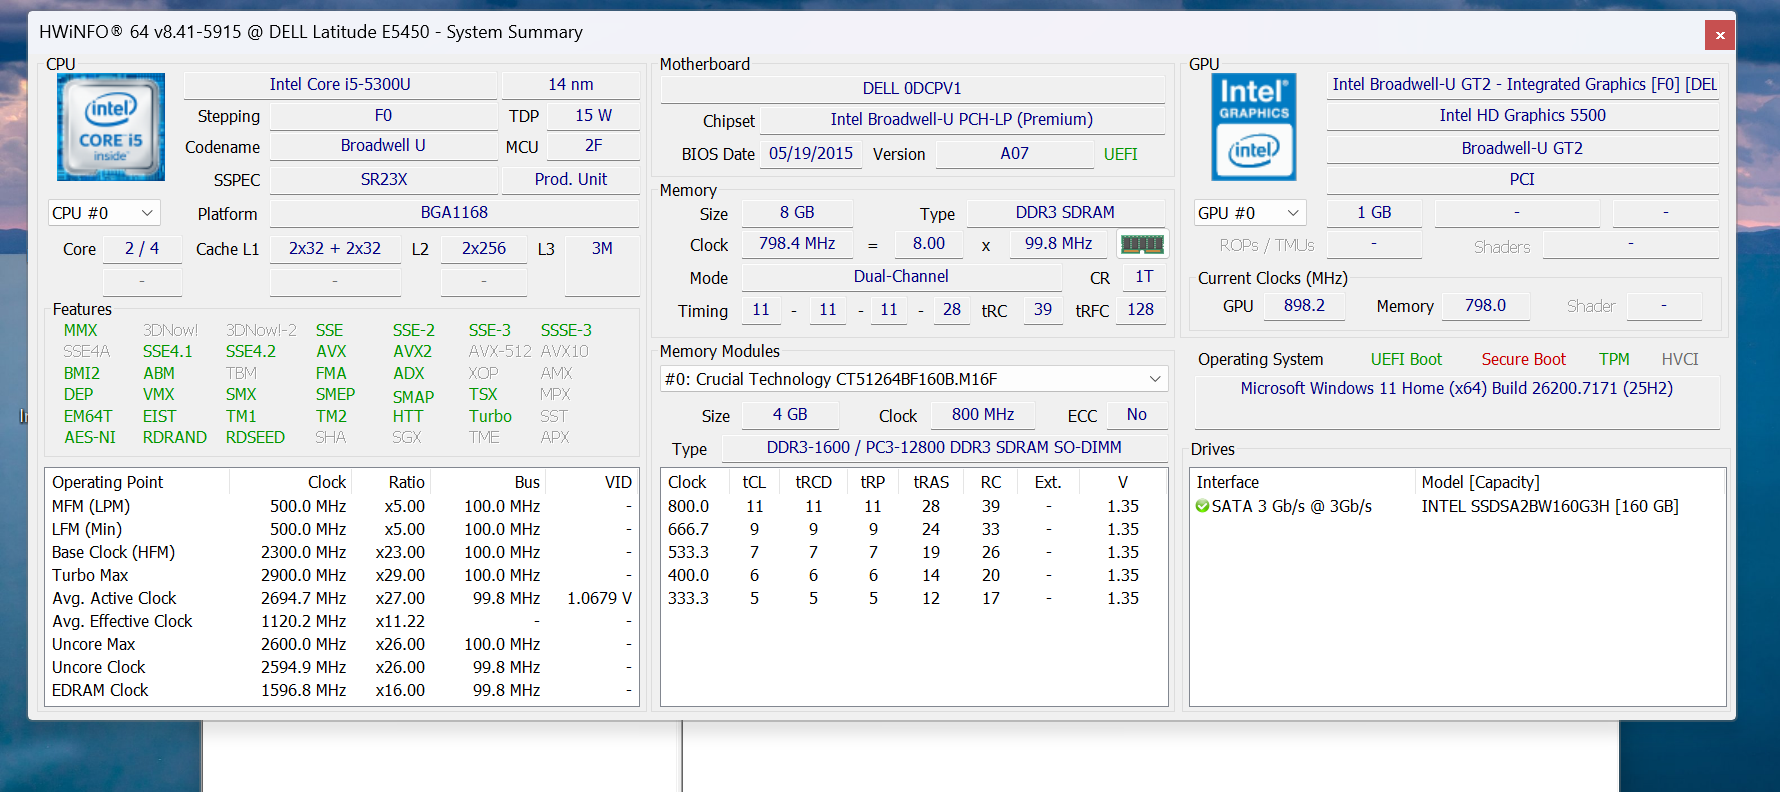Click the Core count 2 / 4

pos(142,249)
